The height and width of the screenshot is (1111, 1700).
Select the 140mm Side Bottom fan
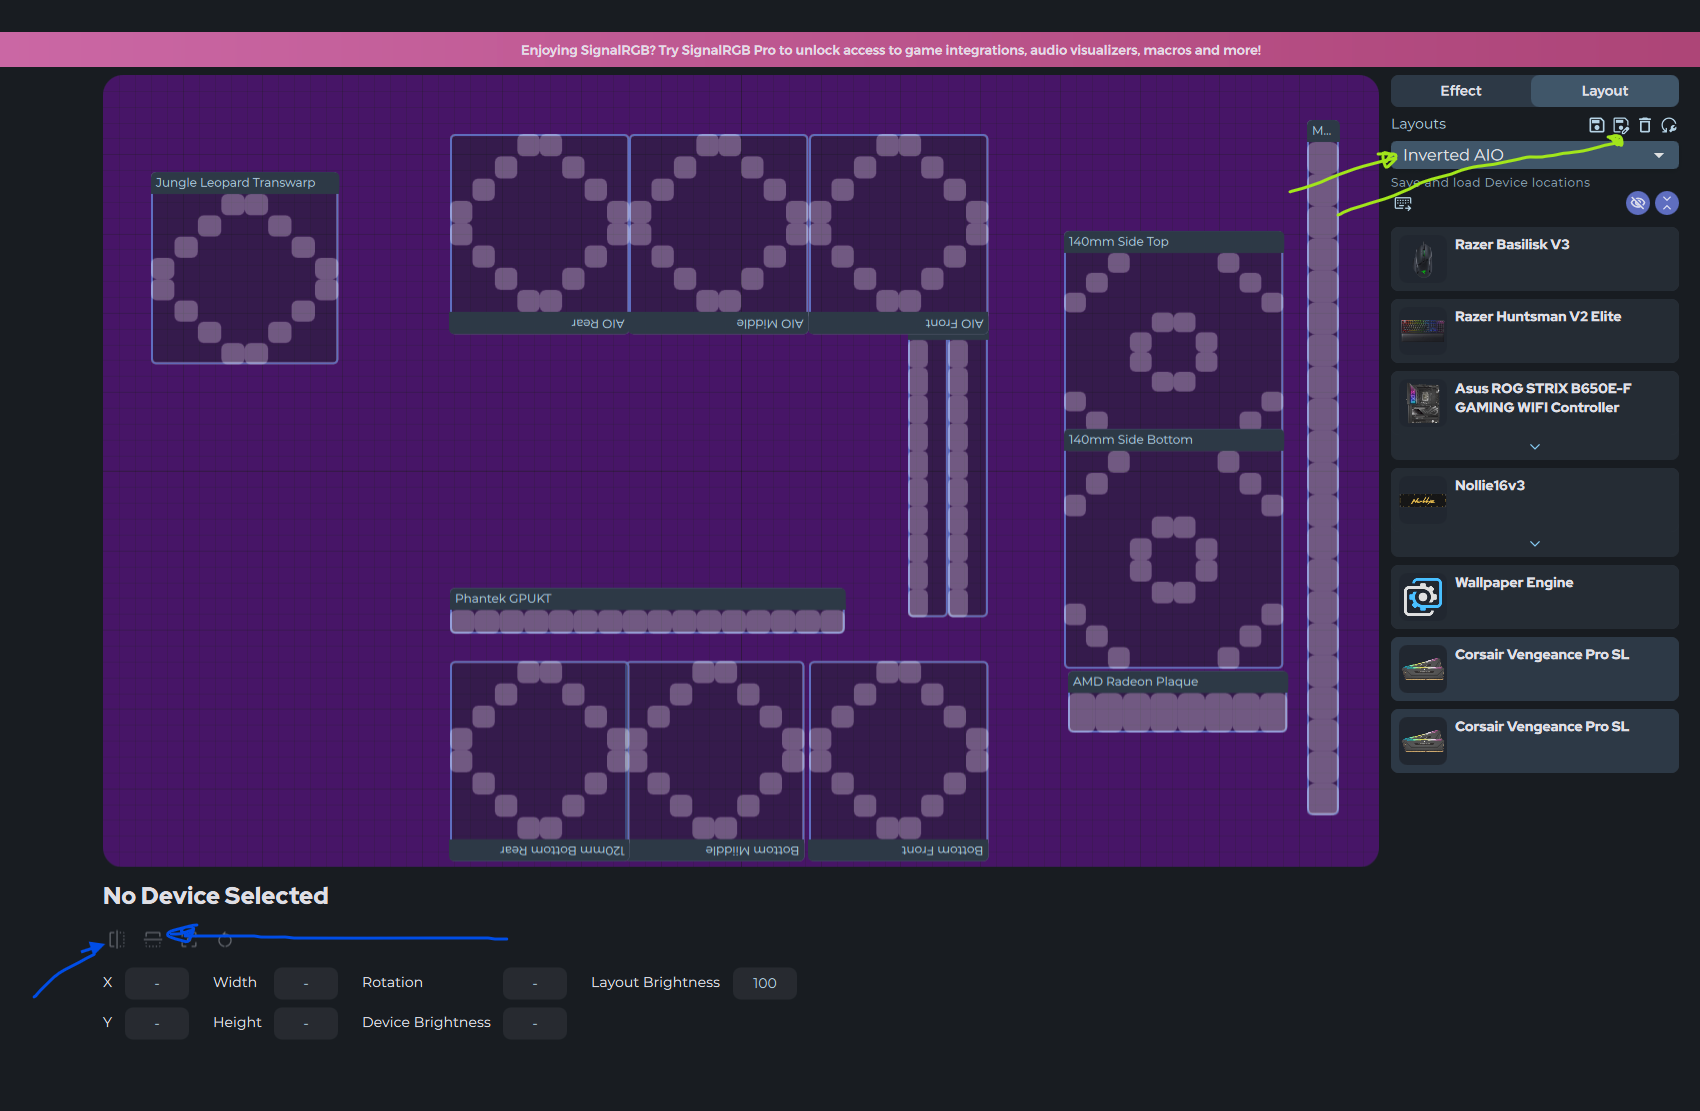click(1174, 549)
